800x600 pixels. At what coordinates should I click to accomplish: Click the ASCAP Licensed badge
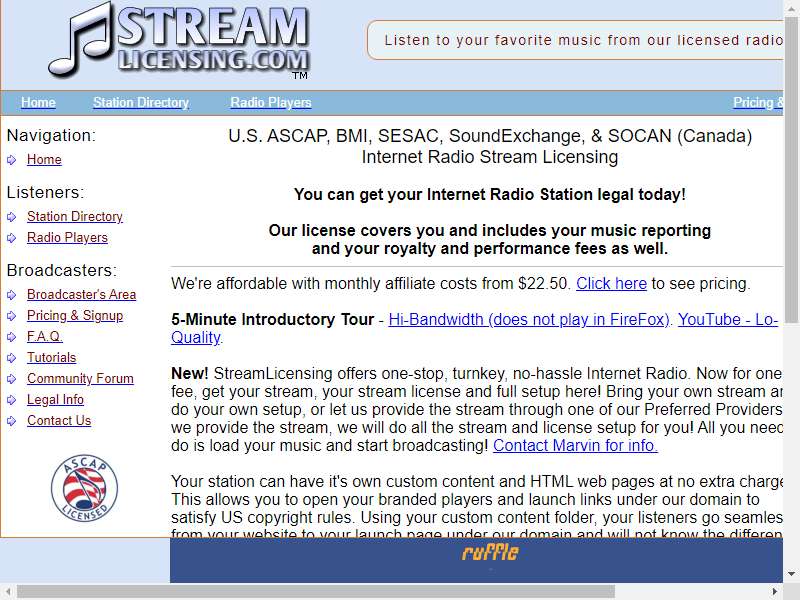[x=84, y=488]
